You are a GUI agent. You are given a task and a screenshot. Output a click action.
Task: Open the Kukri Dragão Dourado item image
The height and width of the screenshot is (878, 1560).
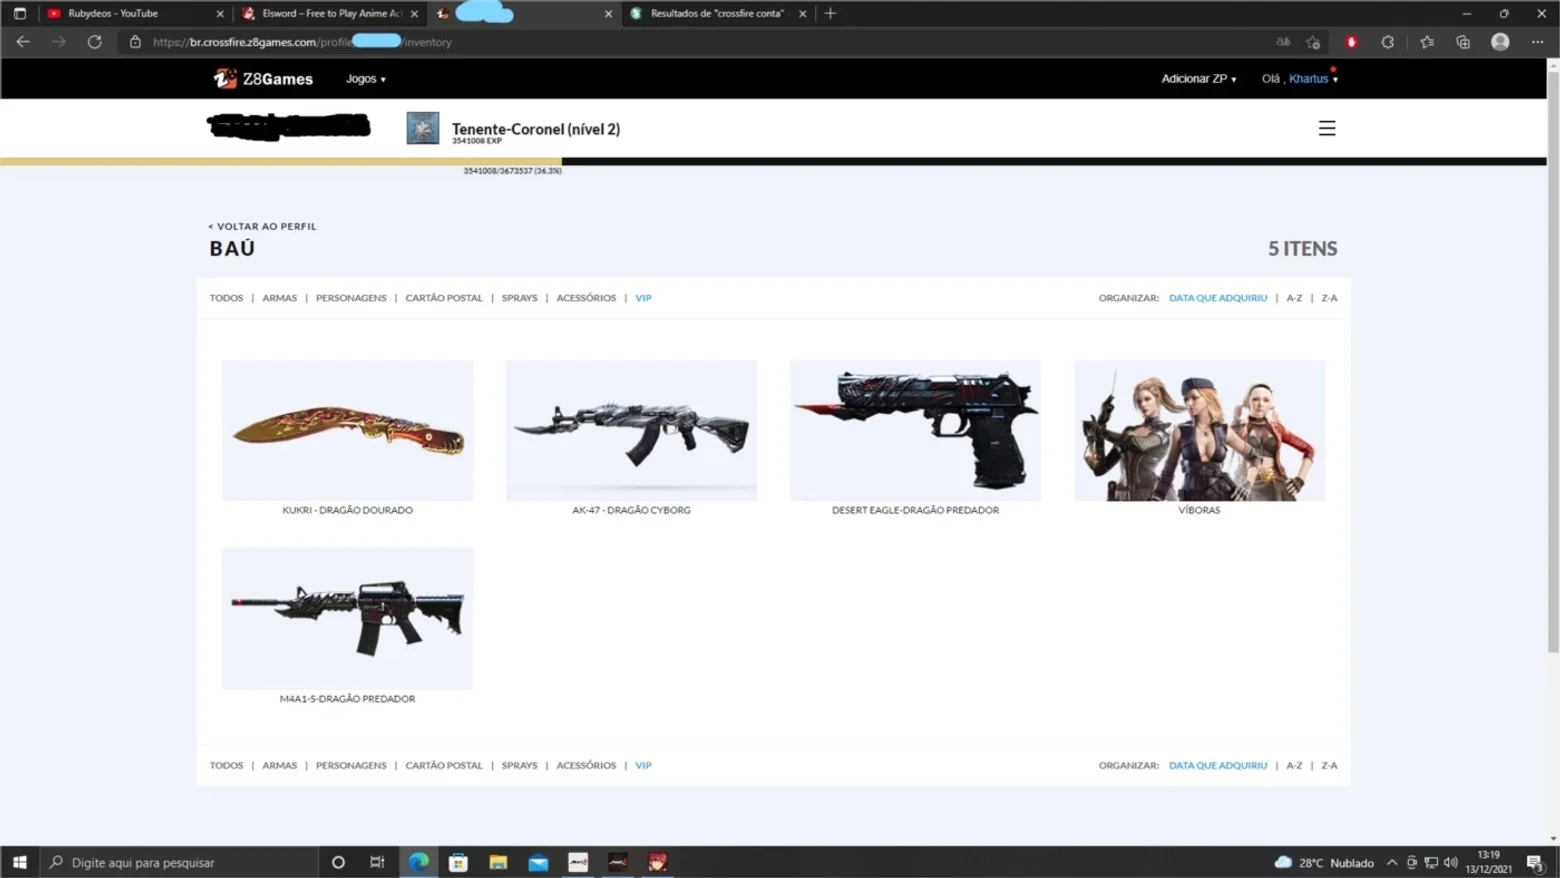point(348,430)
